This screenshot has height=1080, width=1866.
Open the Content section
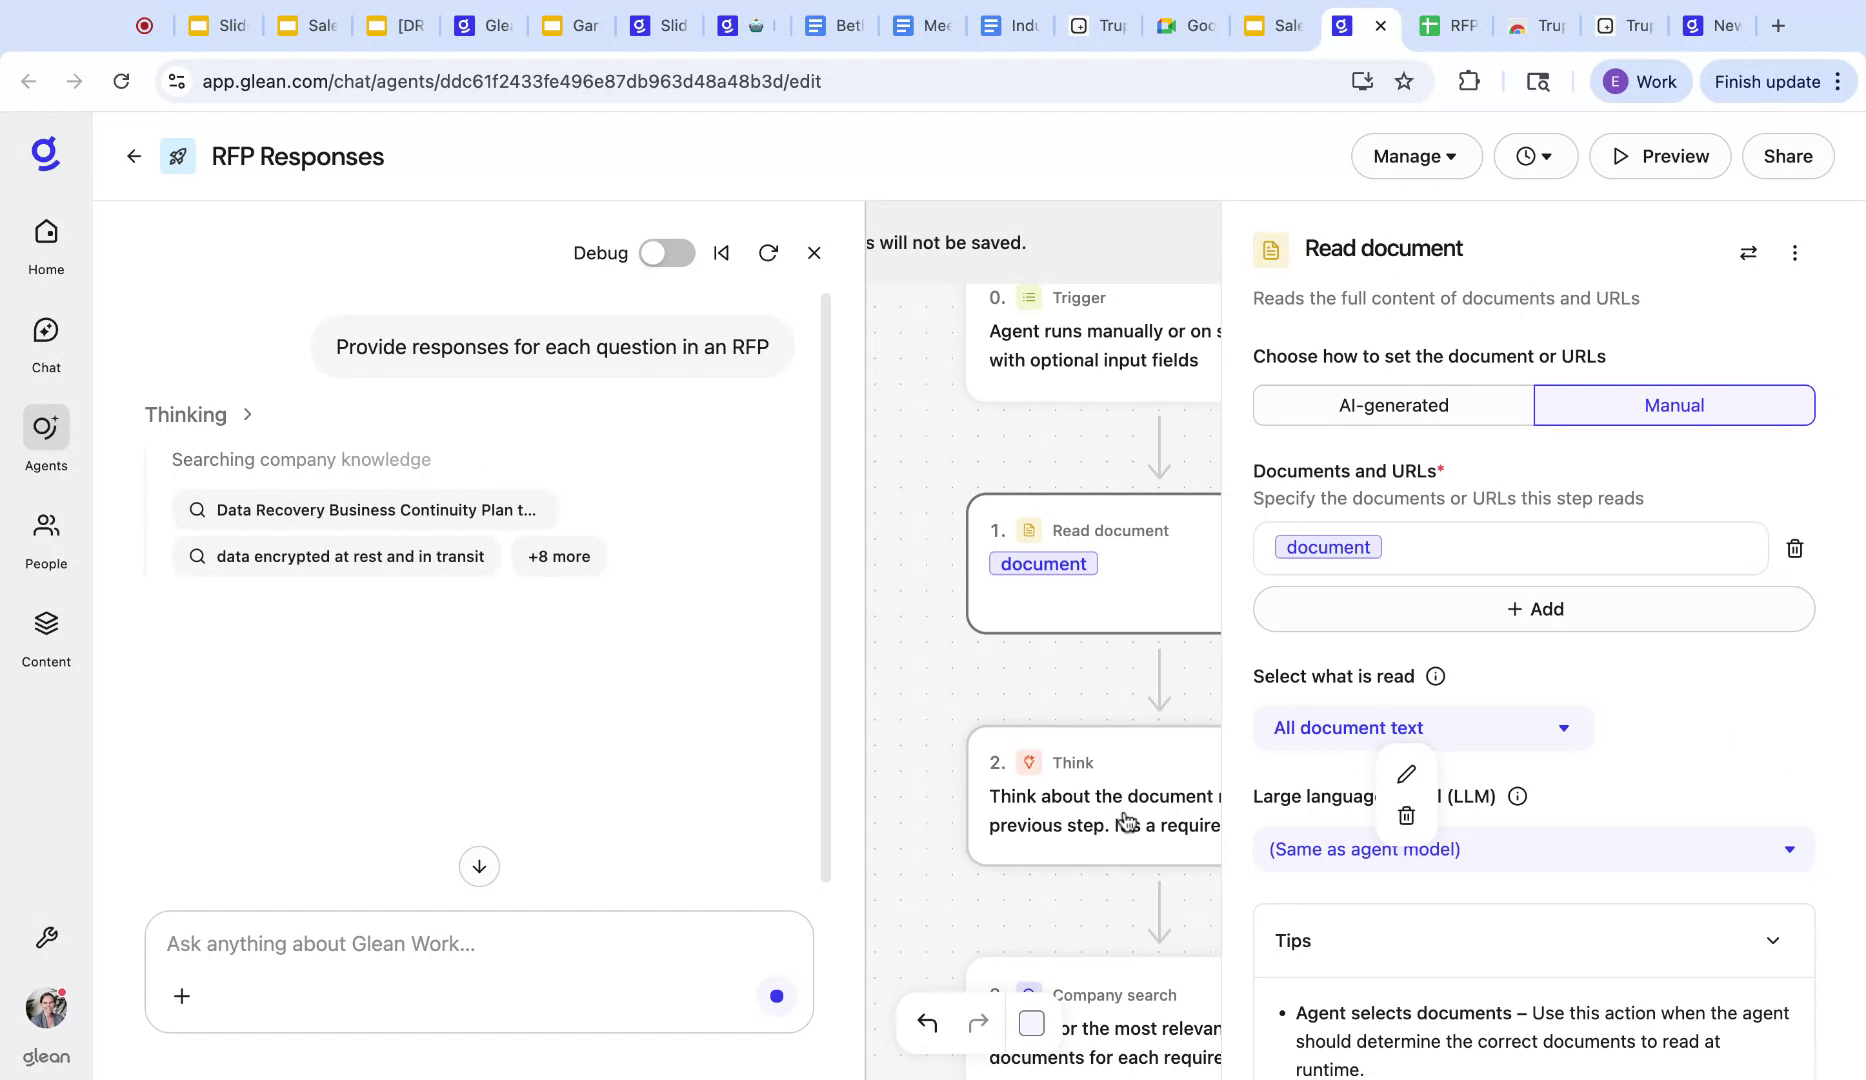pyautogui.click(x=45, y=636)
